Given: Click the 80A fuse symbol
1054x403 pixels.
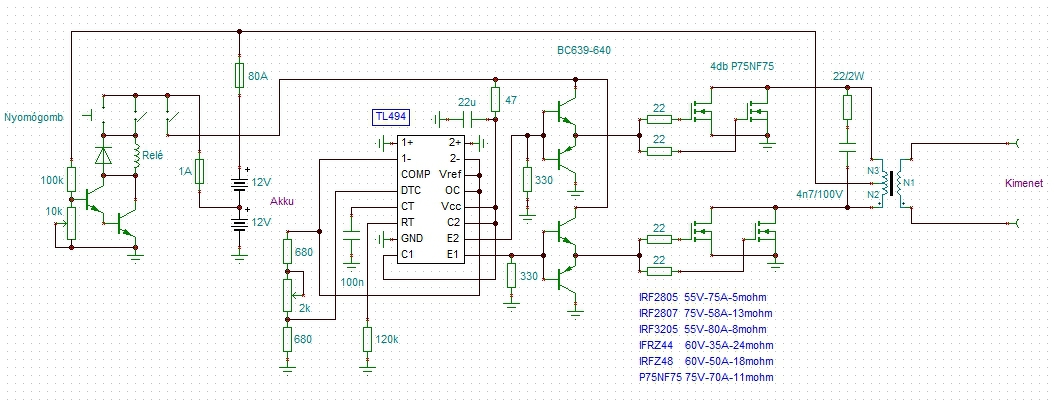Looking at the screenshot, I should (x=239, y=75).
